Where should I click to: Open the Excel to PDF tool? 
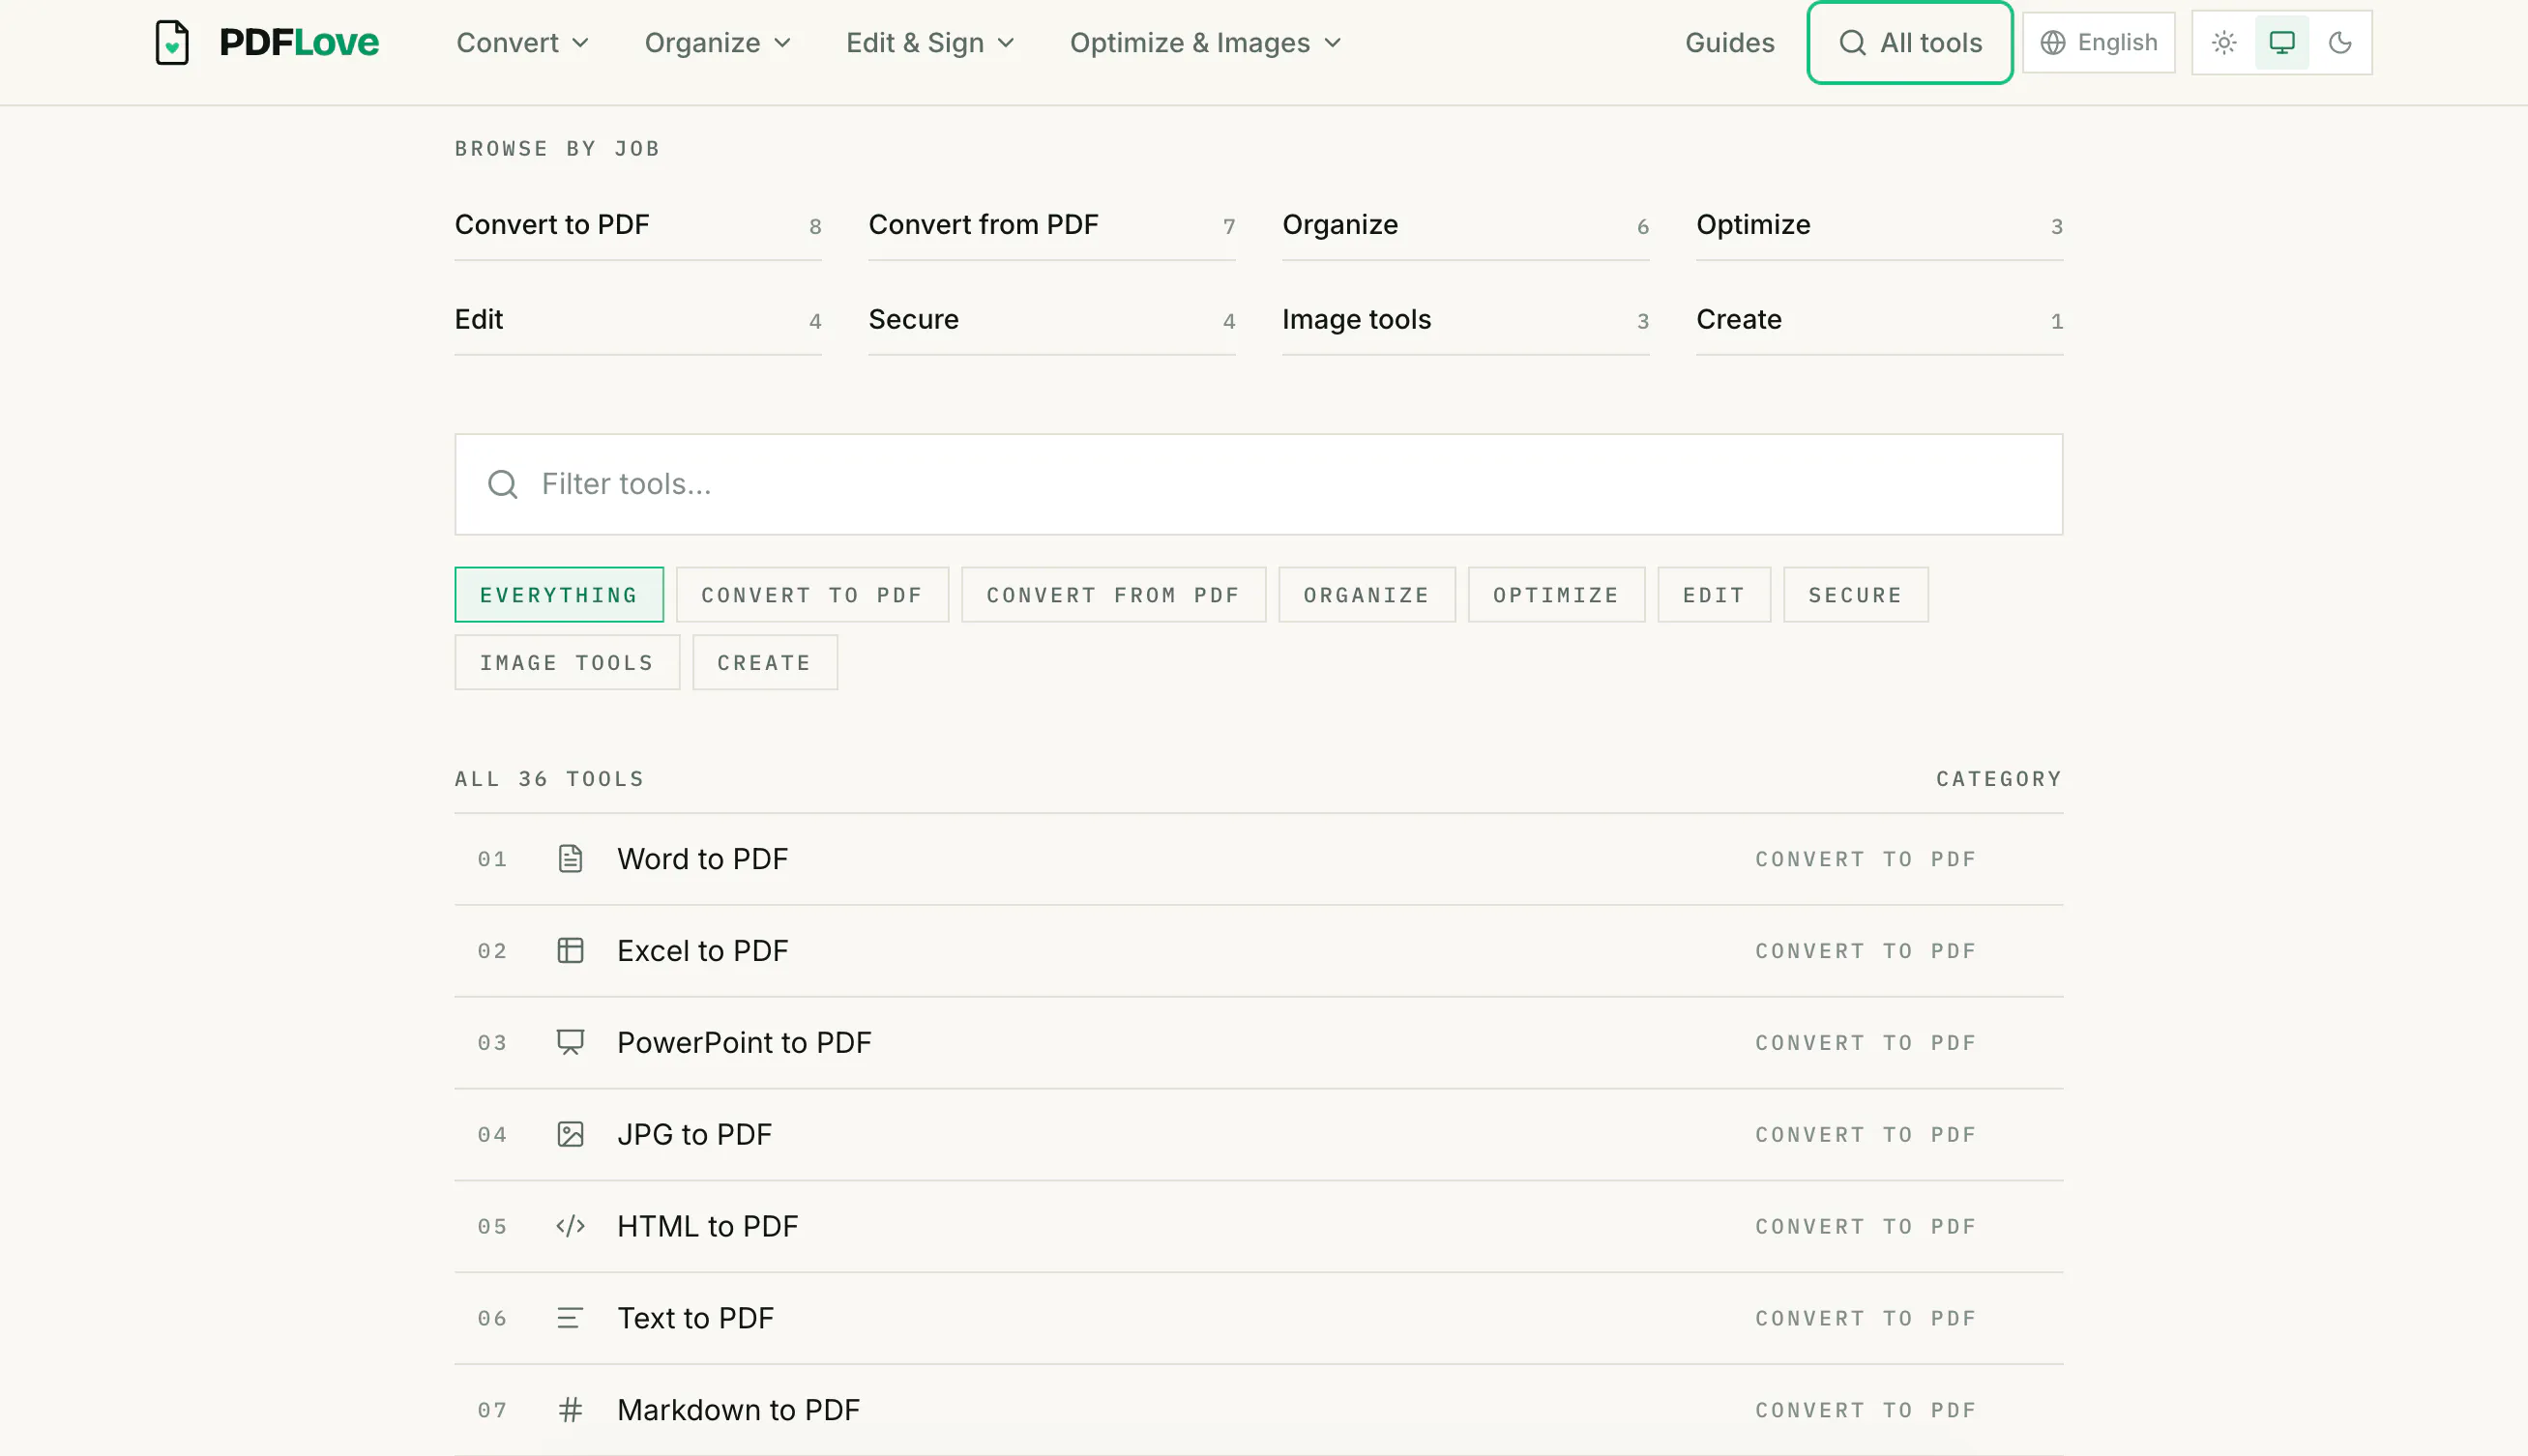tap(1258, 951)
